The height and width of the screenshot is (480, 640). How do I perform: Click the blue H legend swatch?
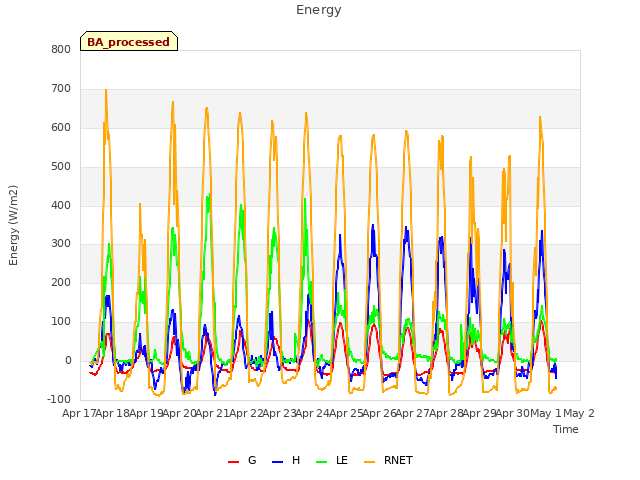[278, 462]
